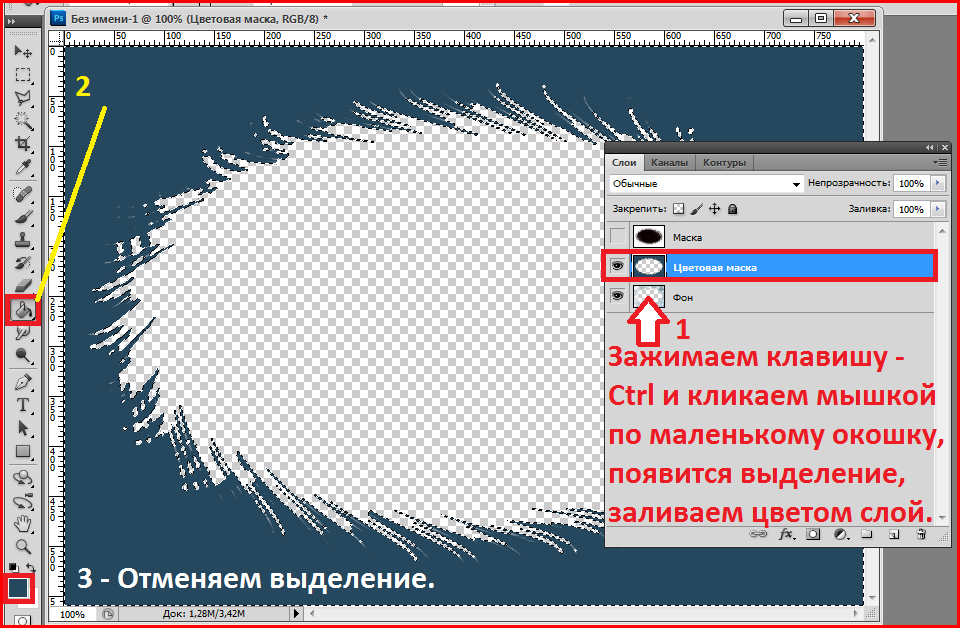Swap foreground and background colors

[31, 568]
